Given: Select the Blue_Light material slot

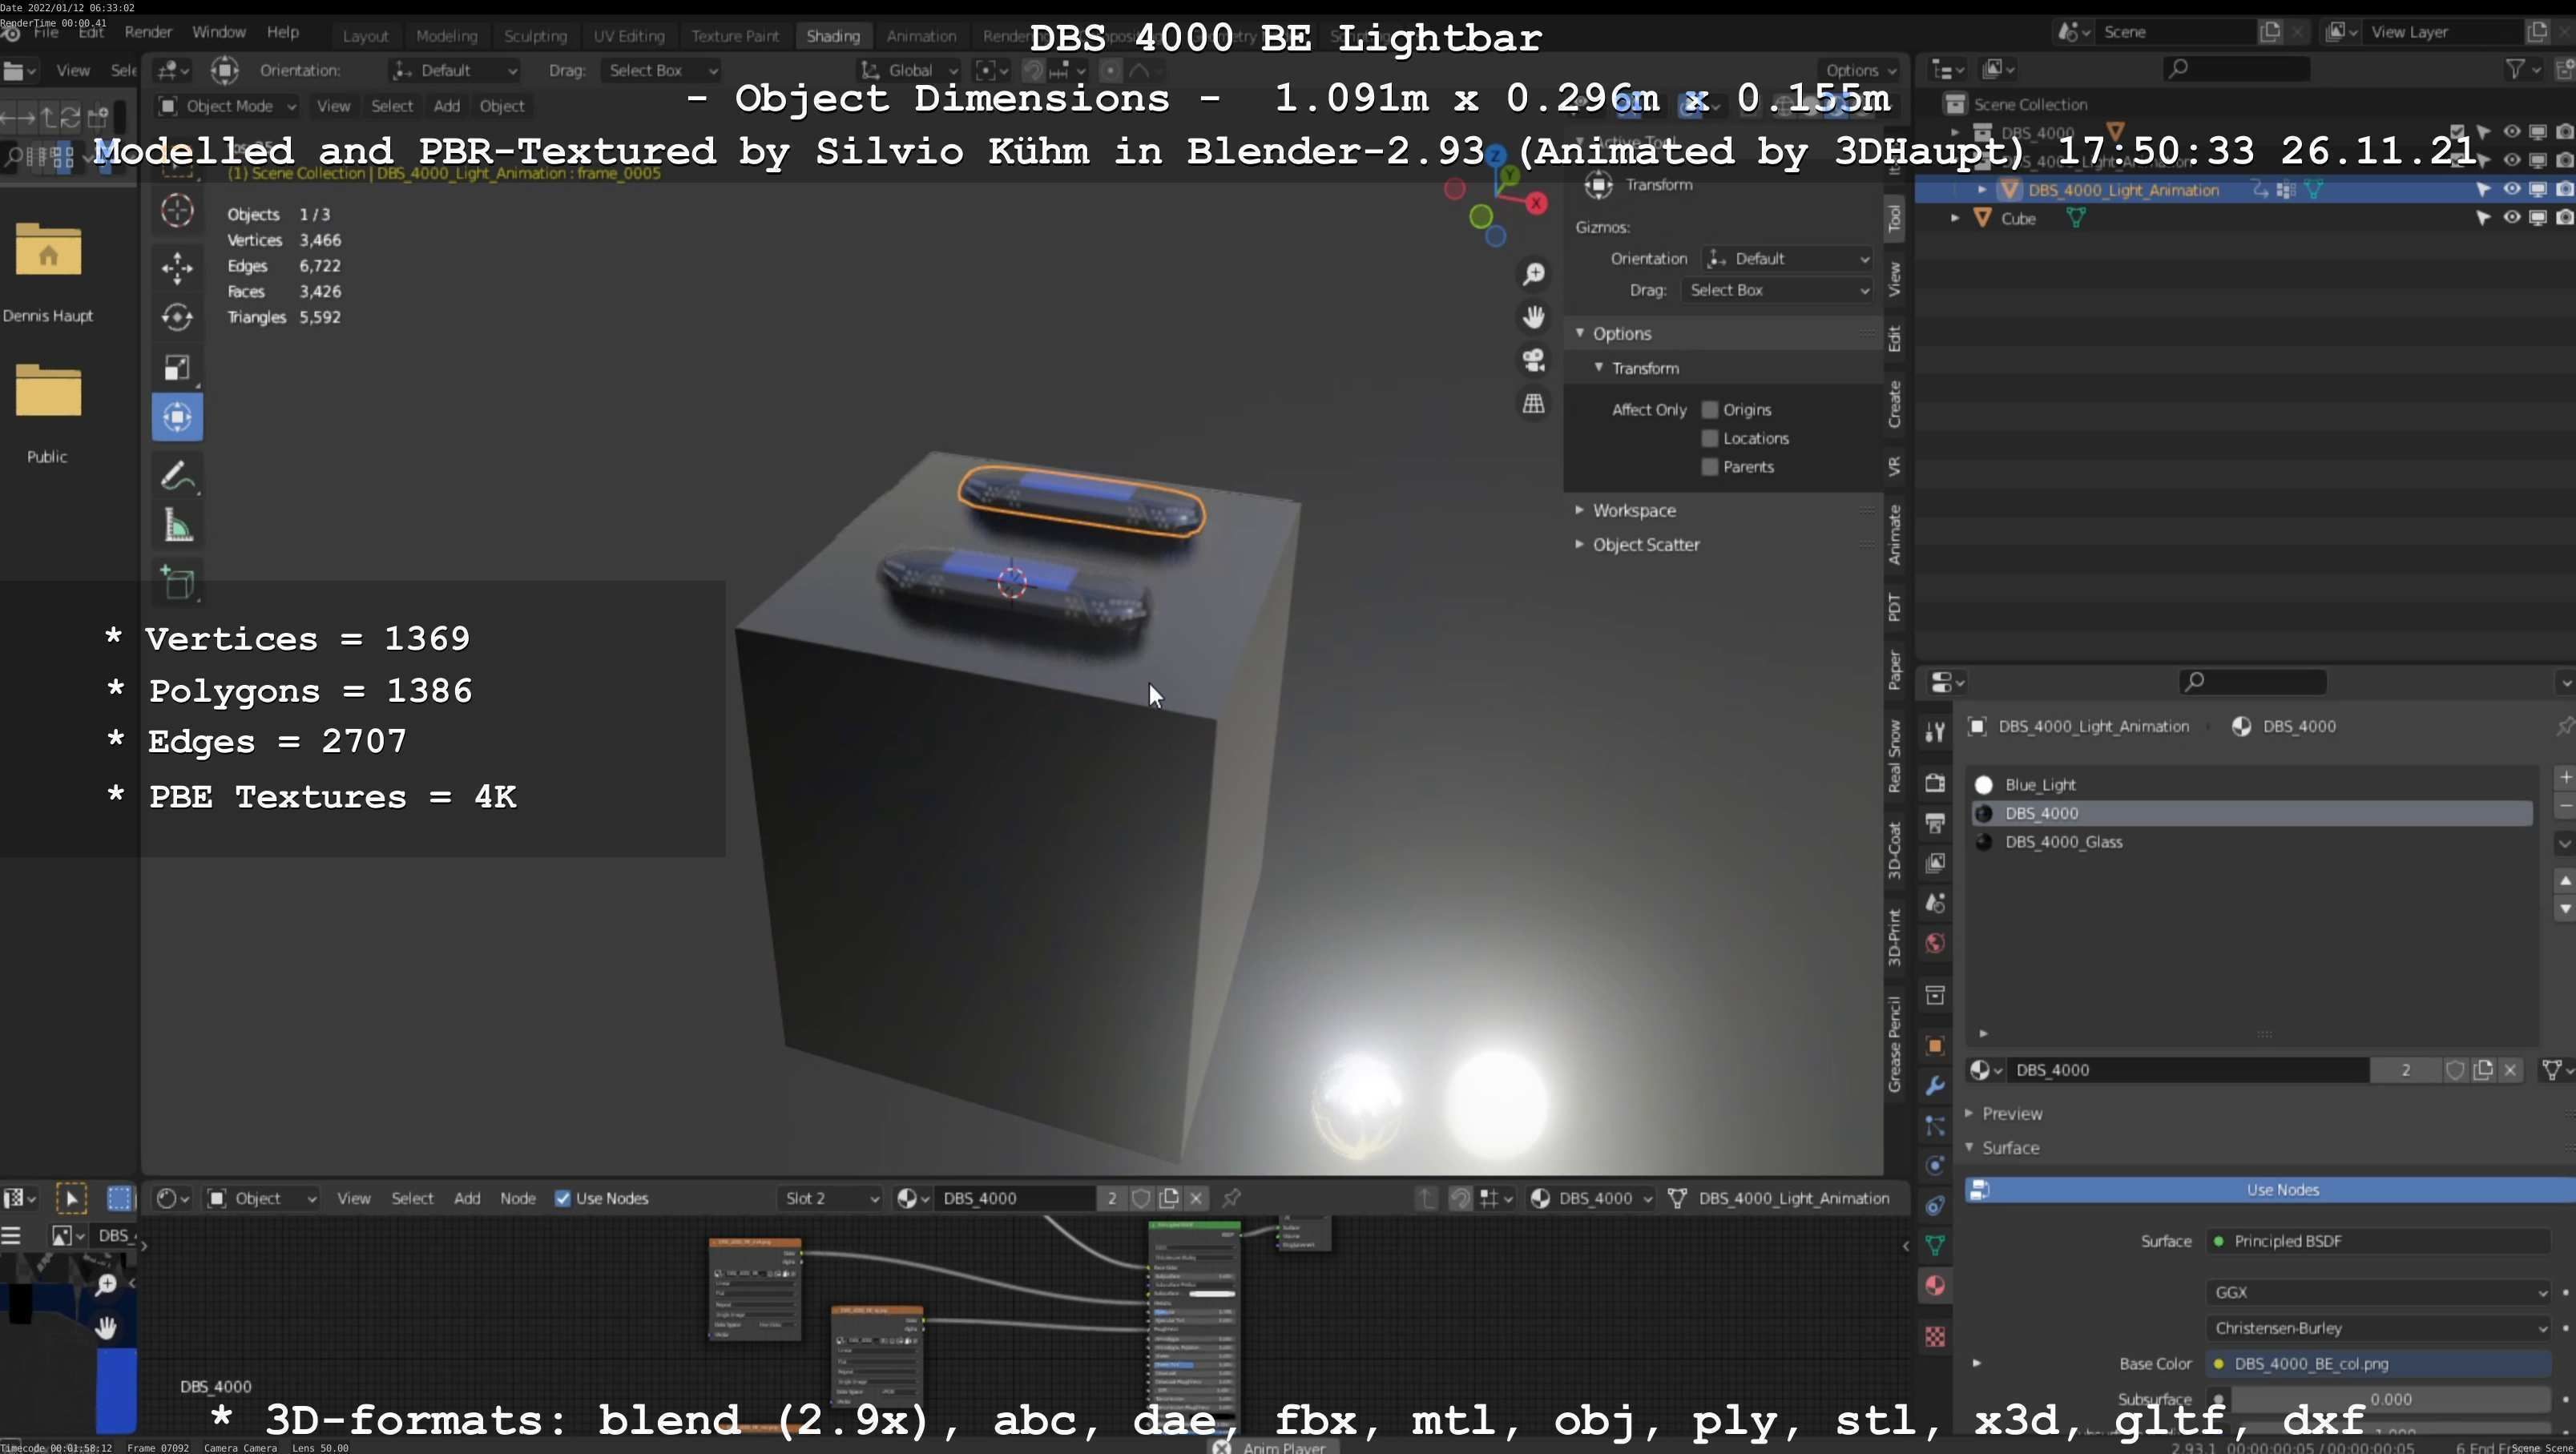Looking at the screenshot, I should pyautogui.click(x=2251, y=785).
